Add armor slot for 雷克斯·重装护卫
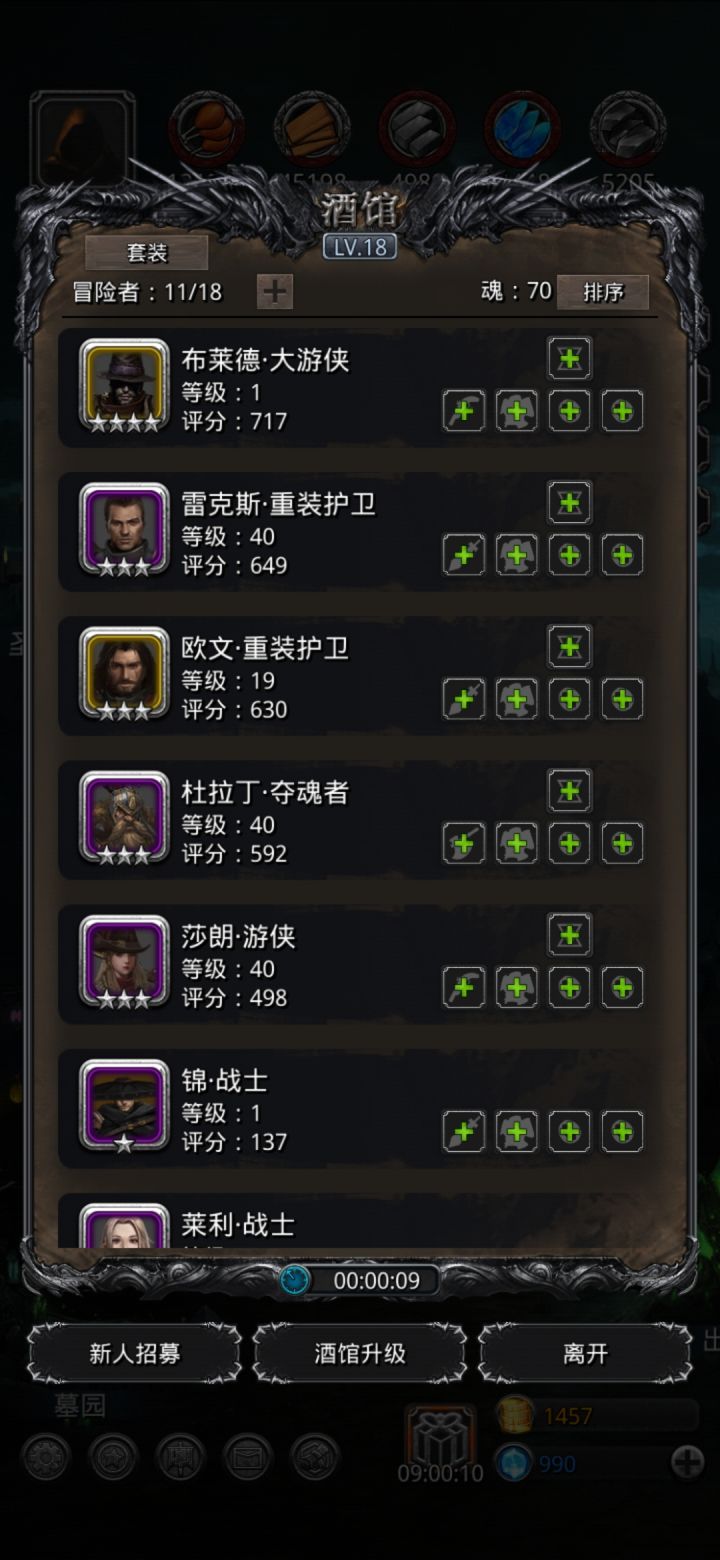Screen dimensions: 720x1560 (517, 555)
